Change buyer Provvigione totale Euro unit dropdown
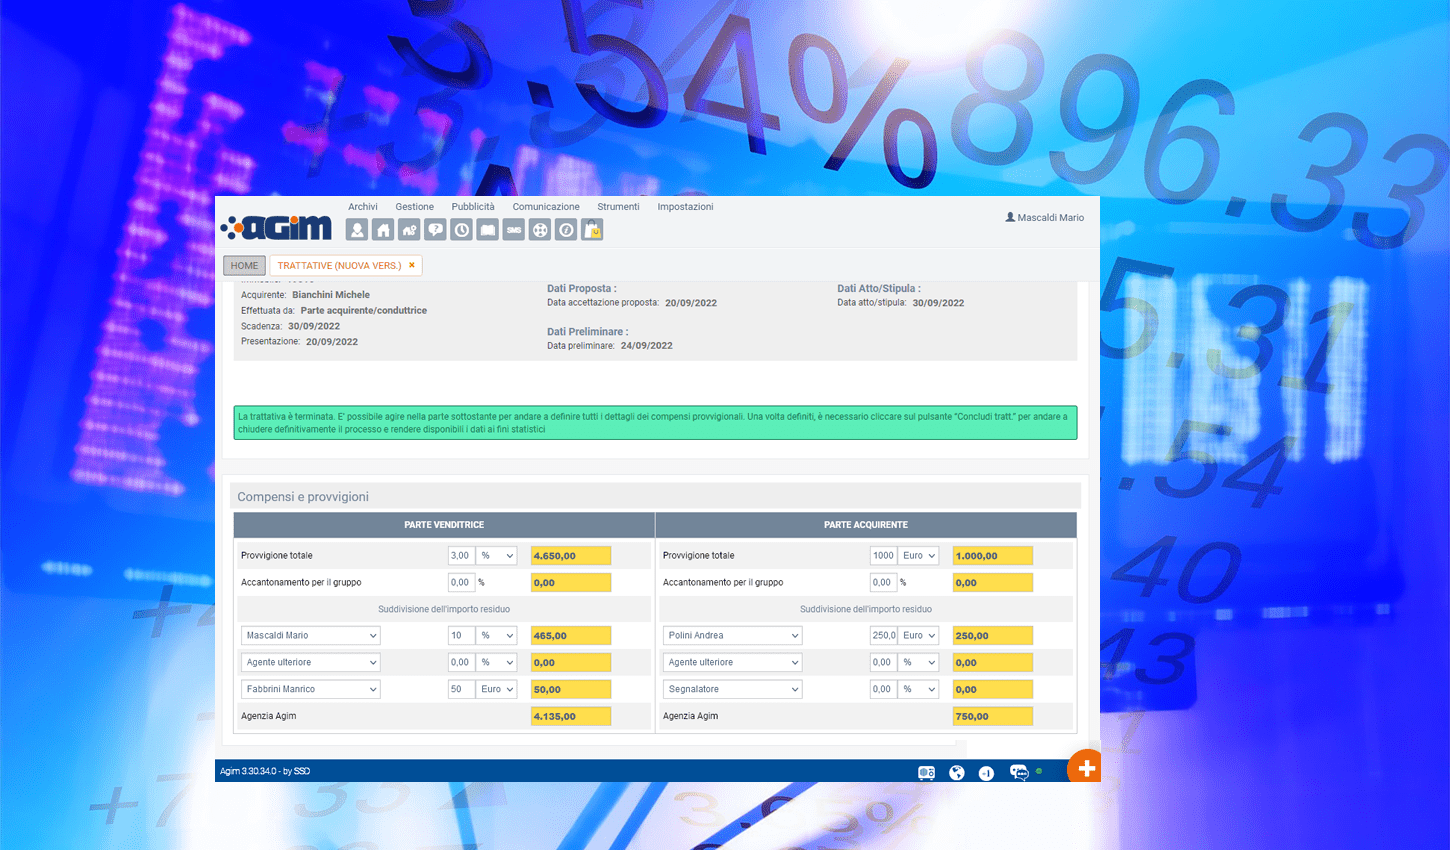Screen dimensions: 1450x850 point(919,556)
